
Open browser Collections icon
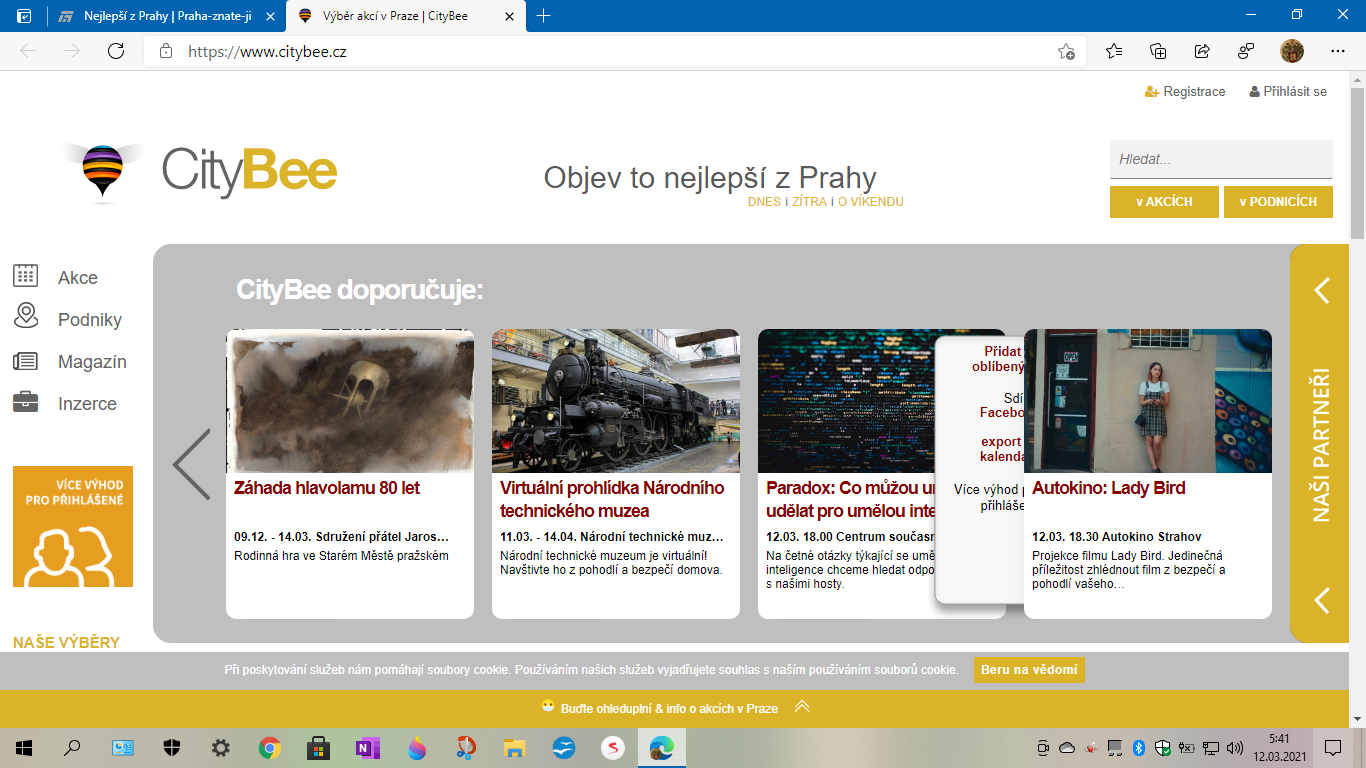pos(1158,51)
